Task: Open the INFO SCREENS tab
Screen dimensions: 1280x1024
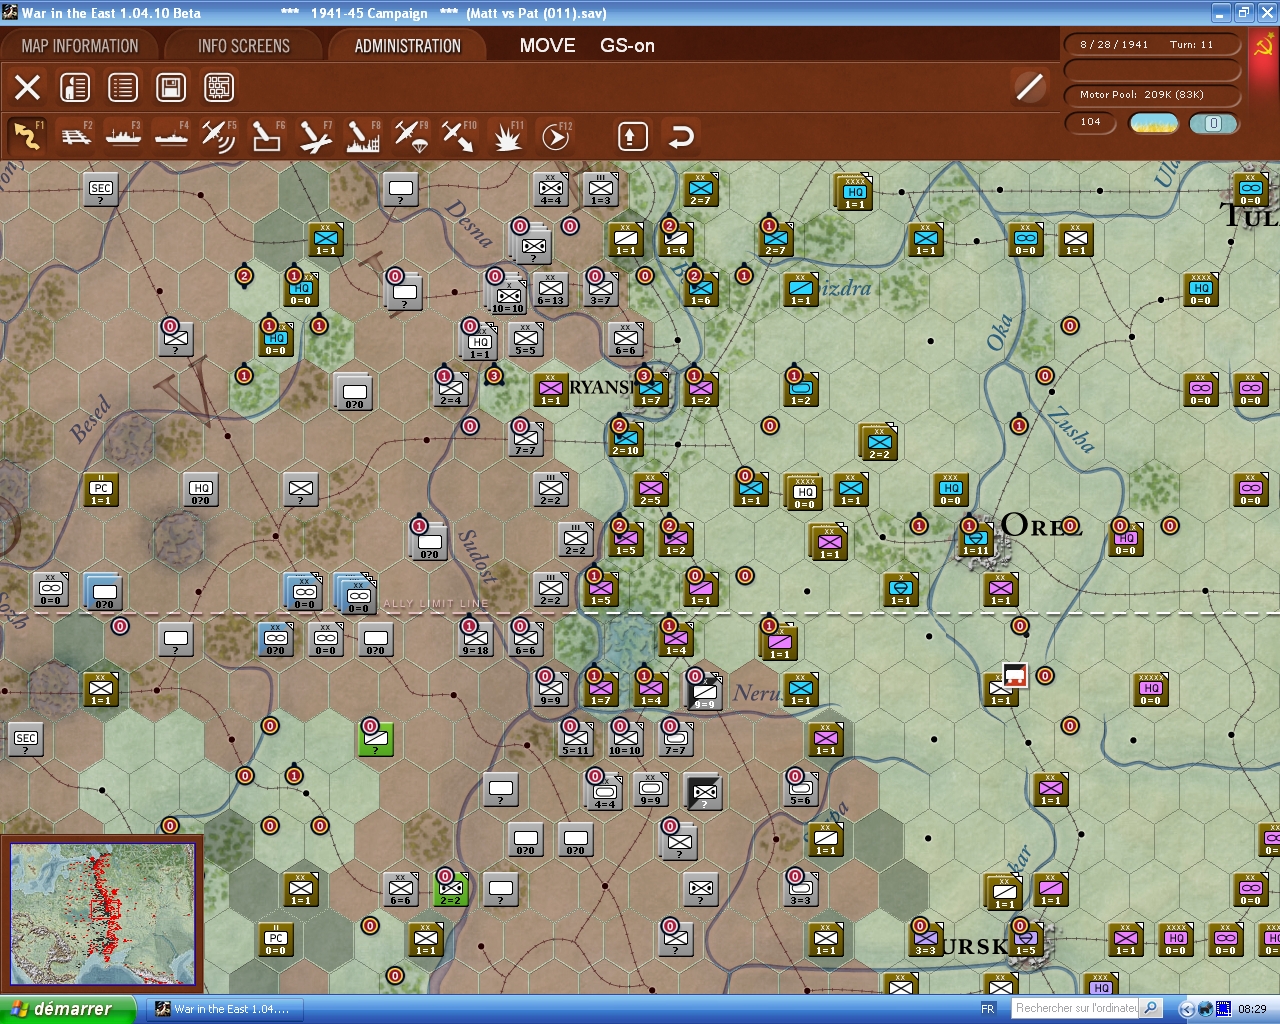Action: click(244, 46)
